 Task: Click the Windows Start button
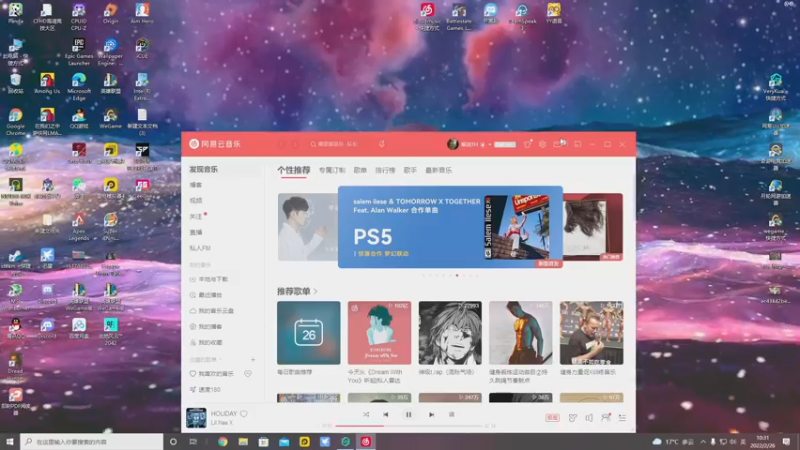point(10,442)
